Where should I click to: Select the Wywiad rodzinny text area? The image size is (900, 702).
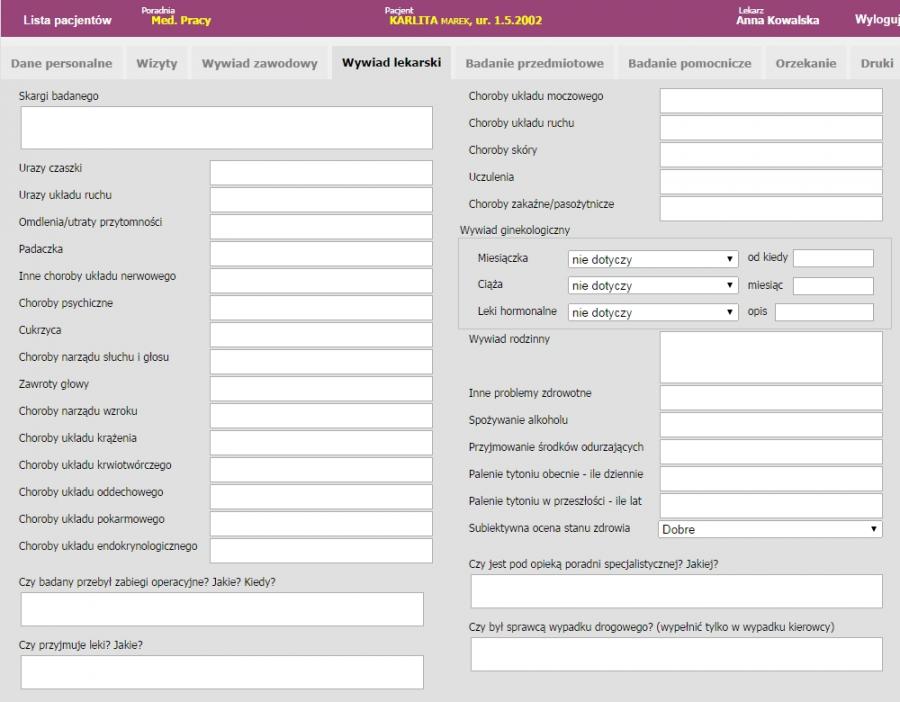[x=771, y=357]
